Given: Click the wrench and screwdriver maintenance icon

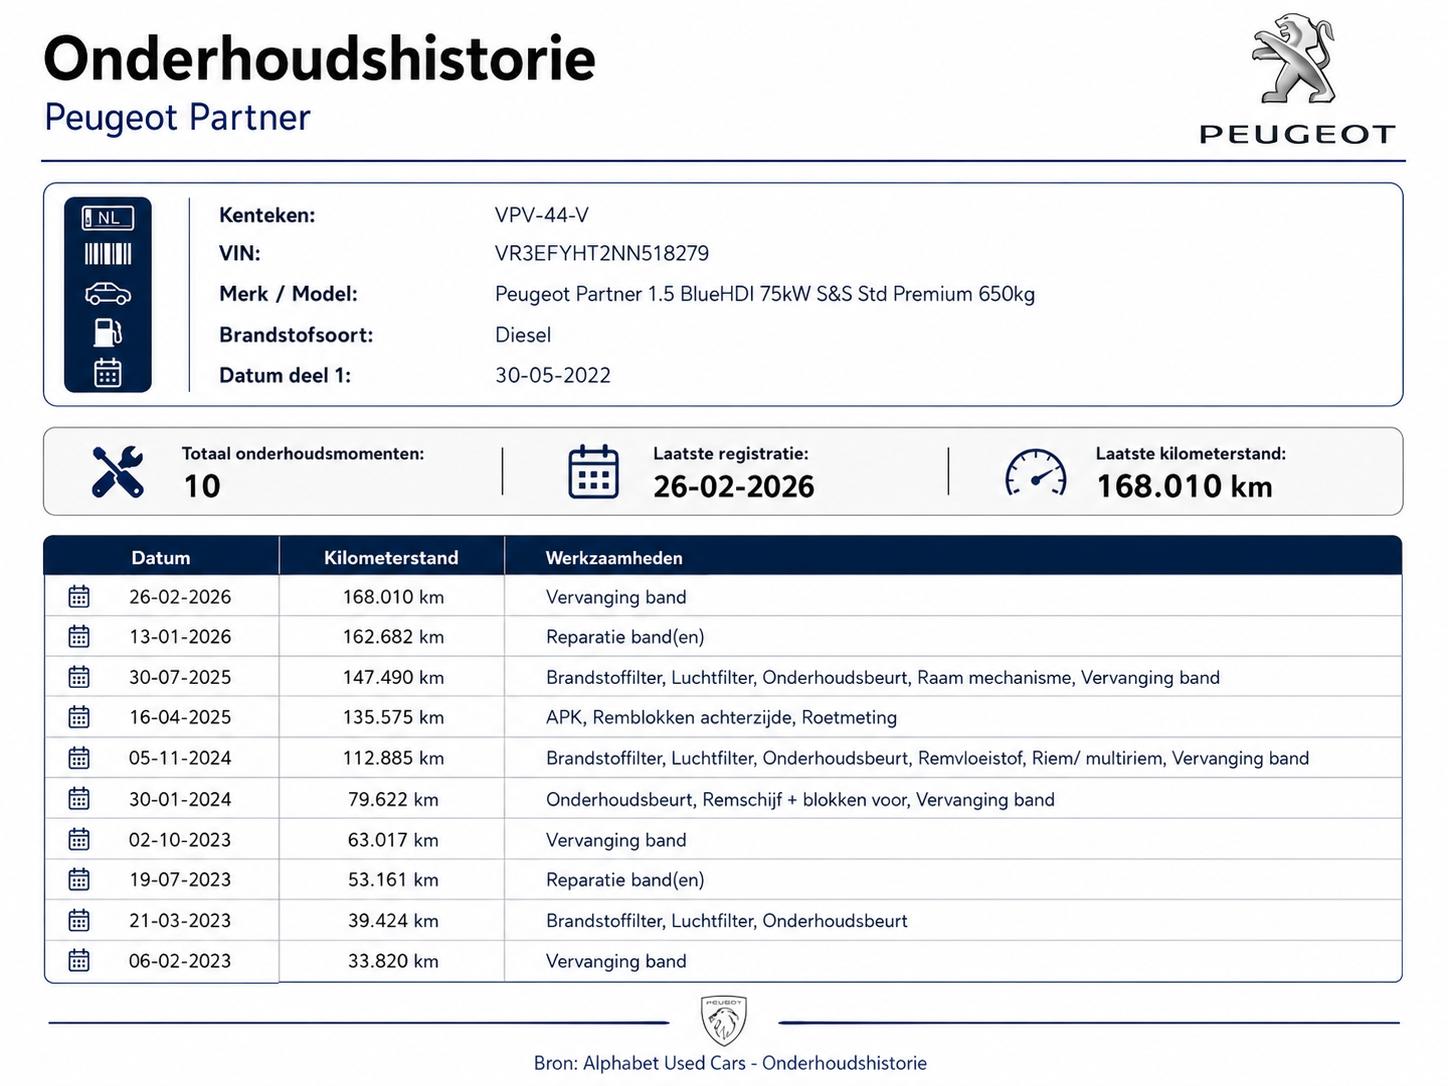Looking at the screenshot, I should [118, 472].
